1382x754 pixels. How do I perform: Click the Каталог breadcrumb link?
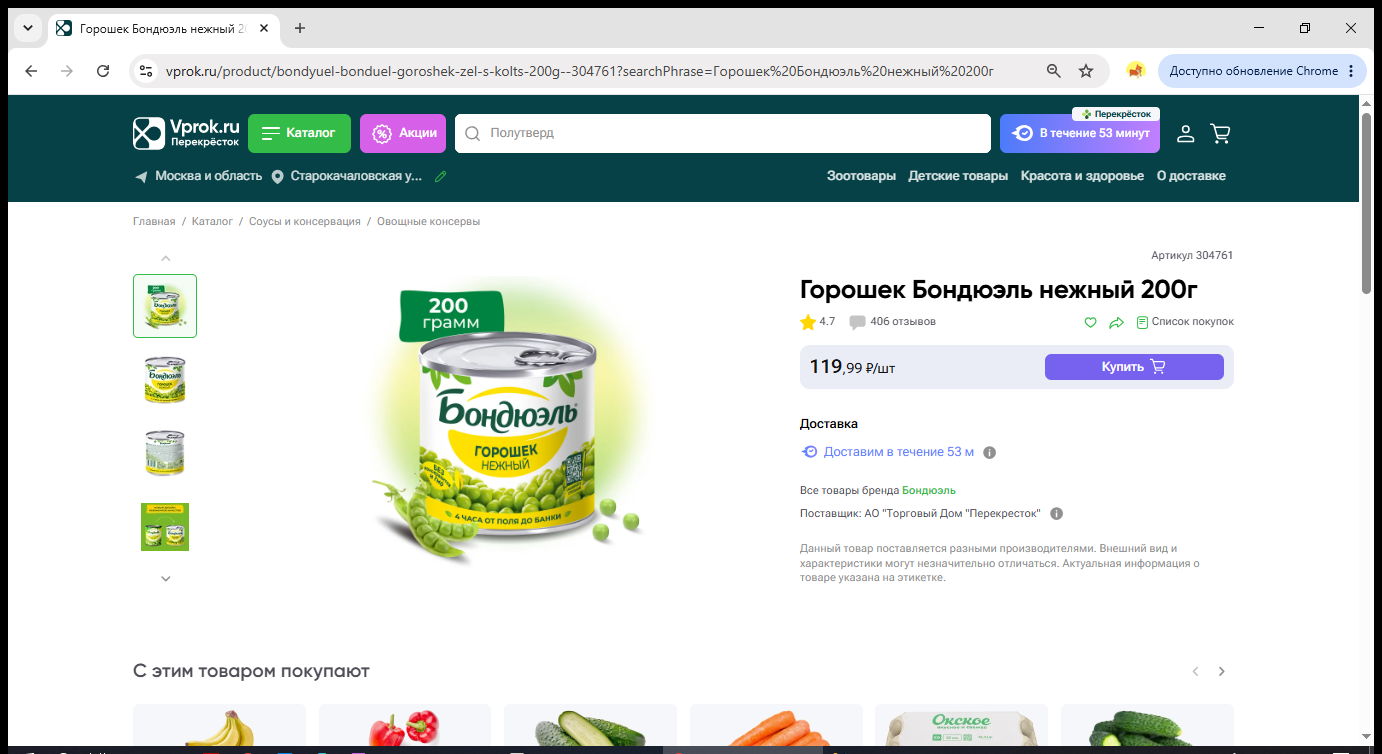[212, 221]
